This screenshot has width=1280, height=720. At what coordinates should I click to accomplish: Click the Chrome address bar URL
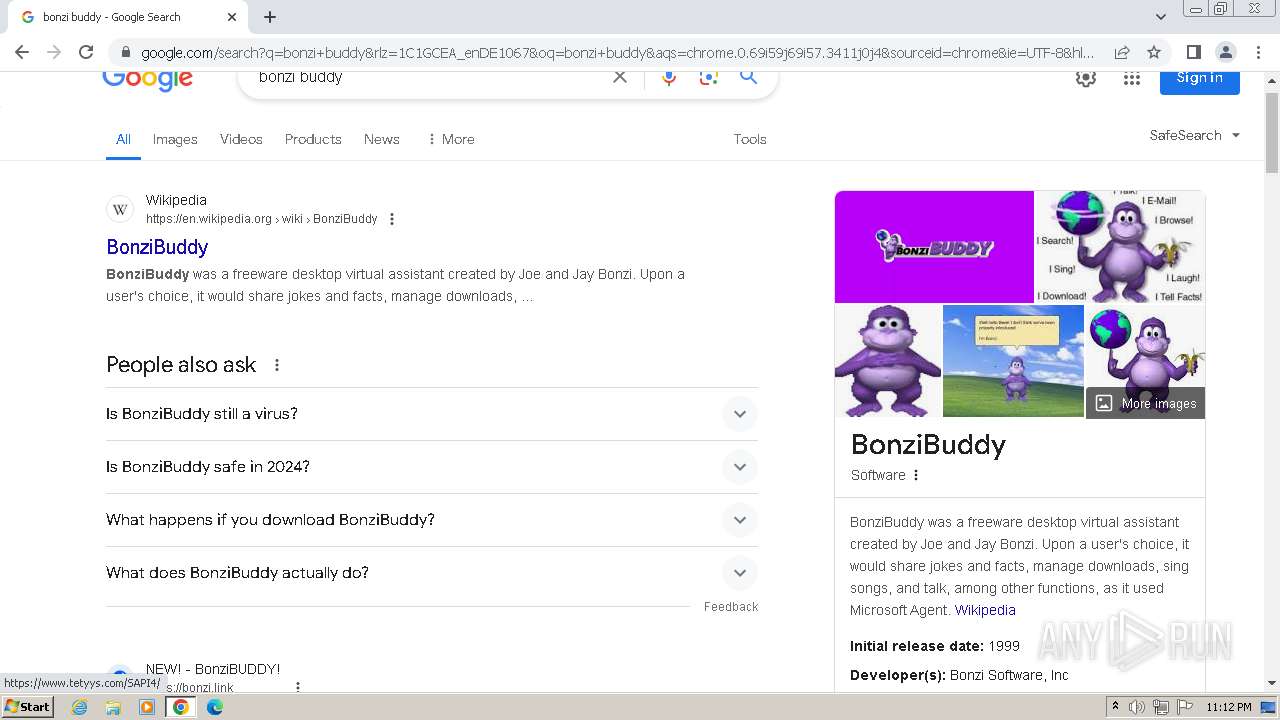pos(617,53)
